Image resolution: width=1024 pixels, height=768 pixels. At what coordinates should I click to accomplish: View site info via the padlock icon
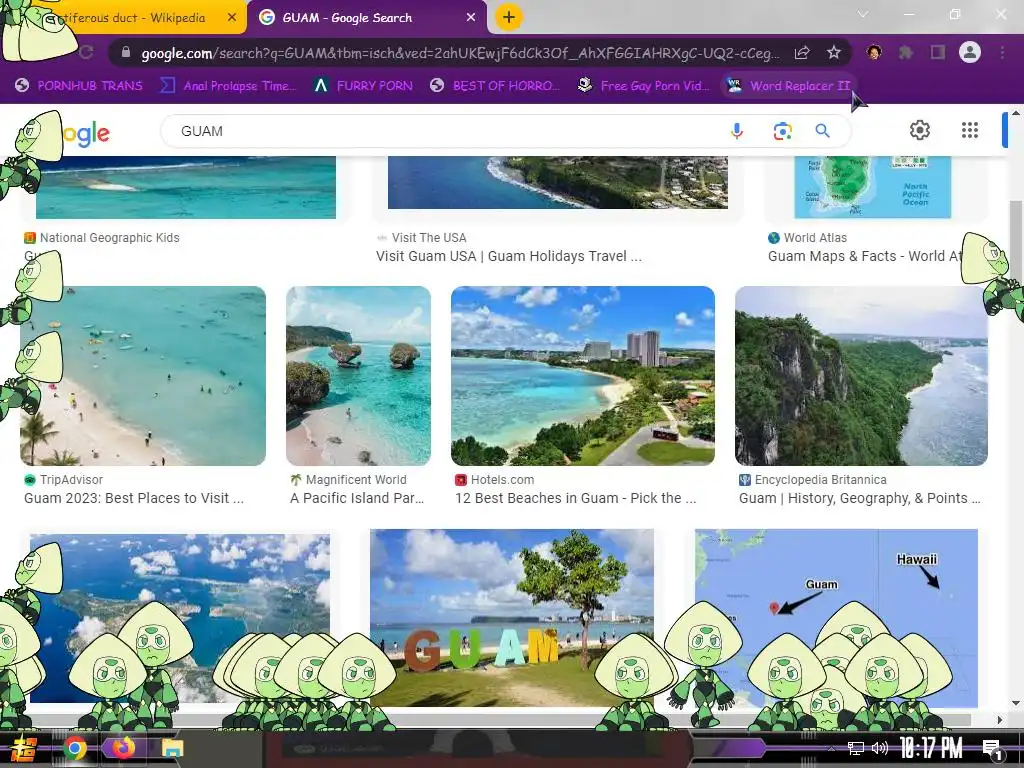126,53
